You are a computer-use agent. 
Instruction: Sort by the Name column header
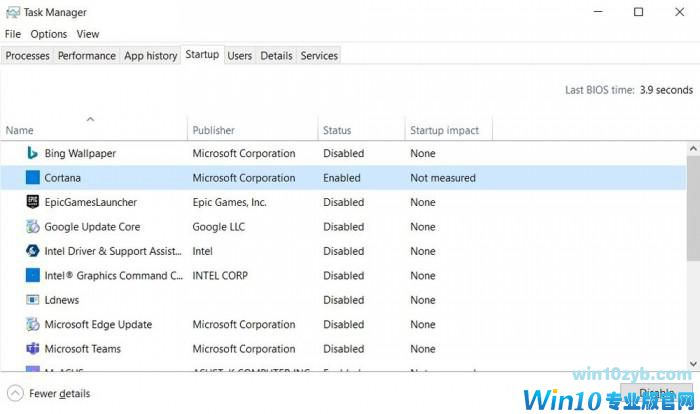click(x=20, y=130)
